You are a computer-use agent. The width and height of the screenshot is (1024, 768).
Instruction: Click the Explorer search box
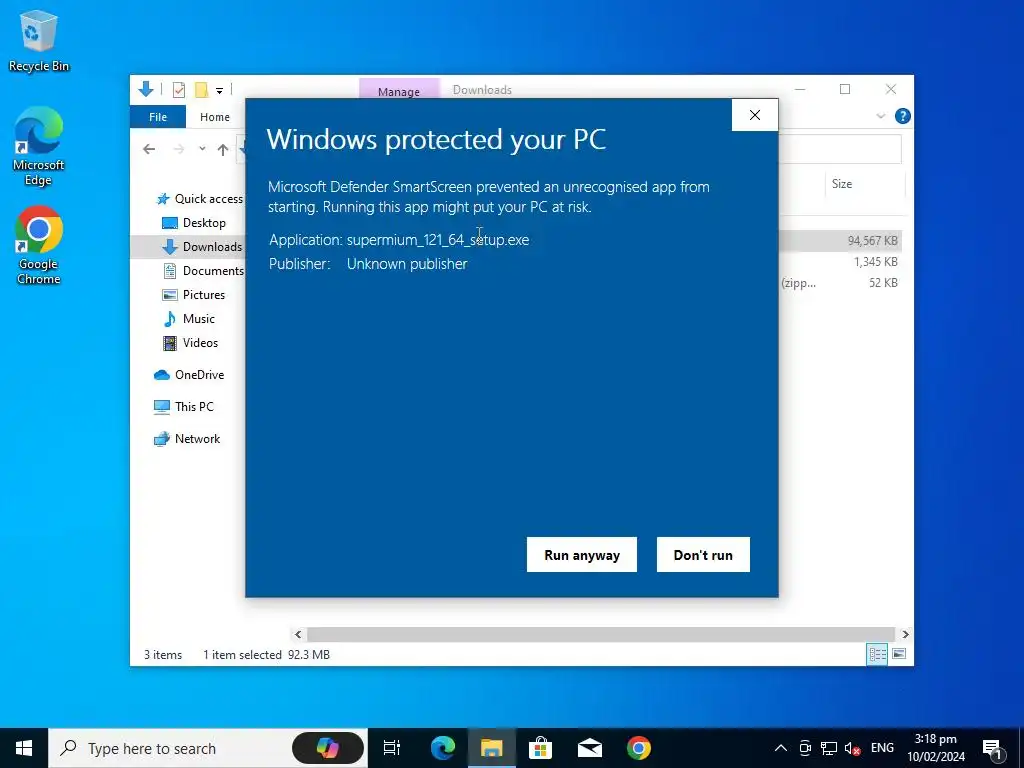point(840,150)
